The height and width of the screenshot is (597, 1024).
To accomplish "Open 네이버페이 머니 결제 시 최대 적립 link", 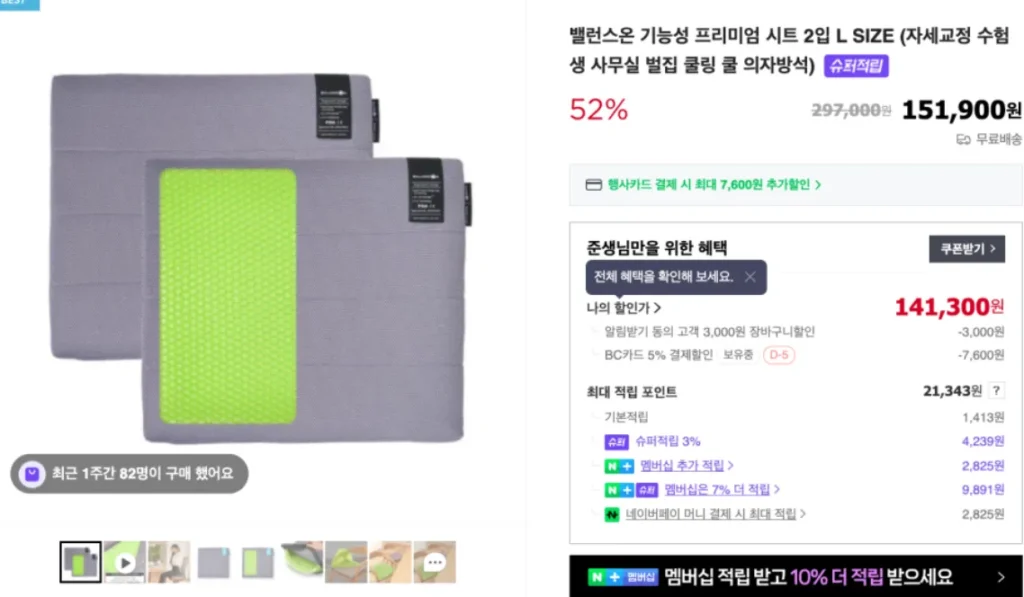I will 715,514.
